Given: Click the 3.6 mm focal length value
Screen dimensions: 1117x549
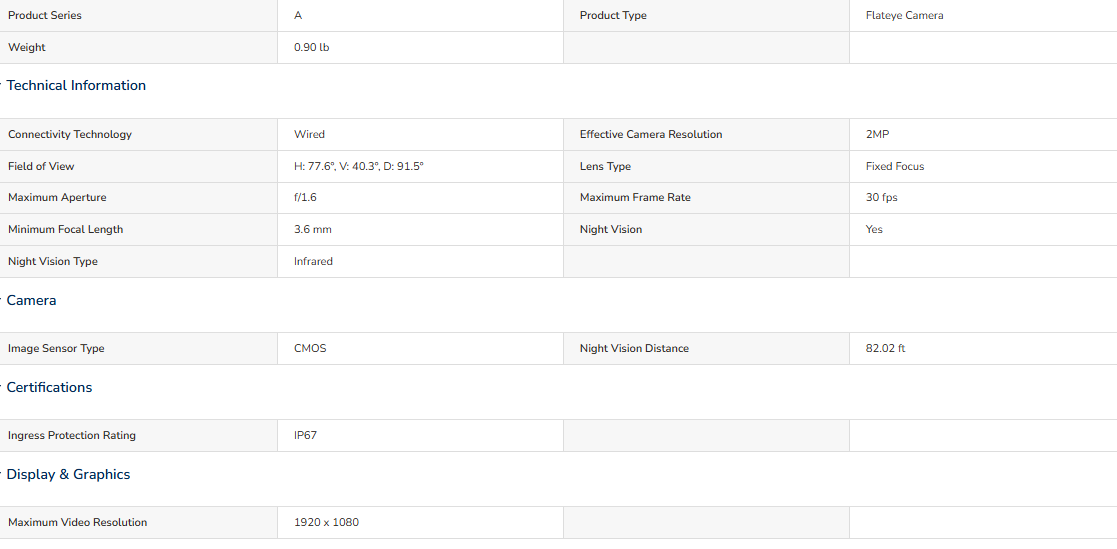Looking at the screenshot, I should tap(313, 230).
